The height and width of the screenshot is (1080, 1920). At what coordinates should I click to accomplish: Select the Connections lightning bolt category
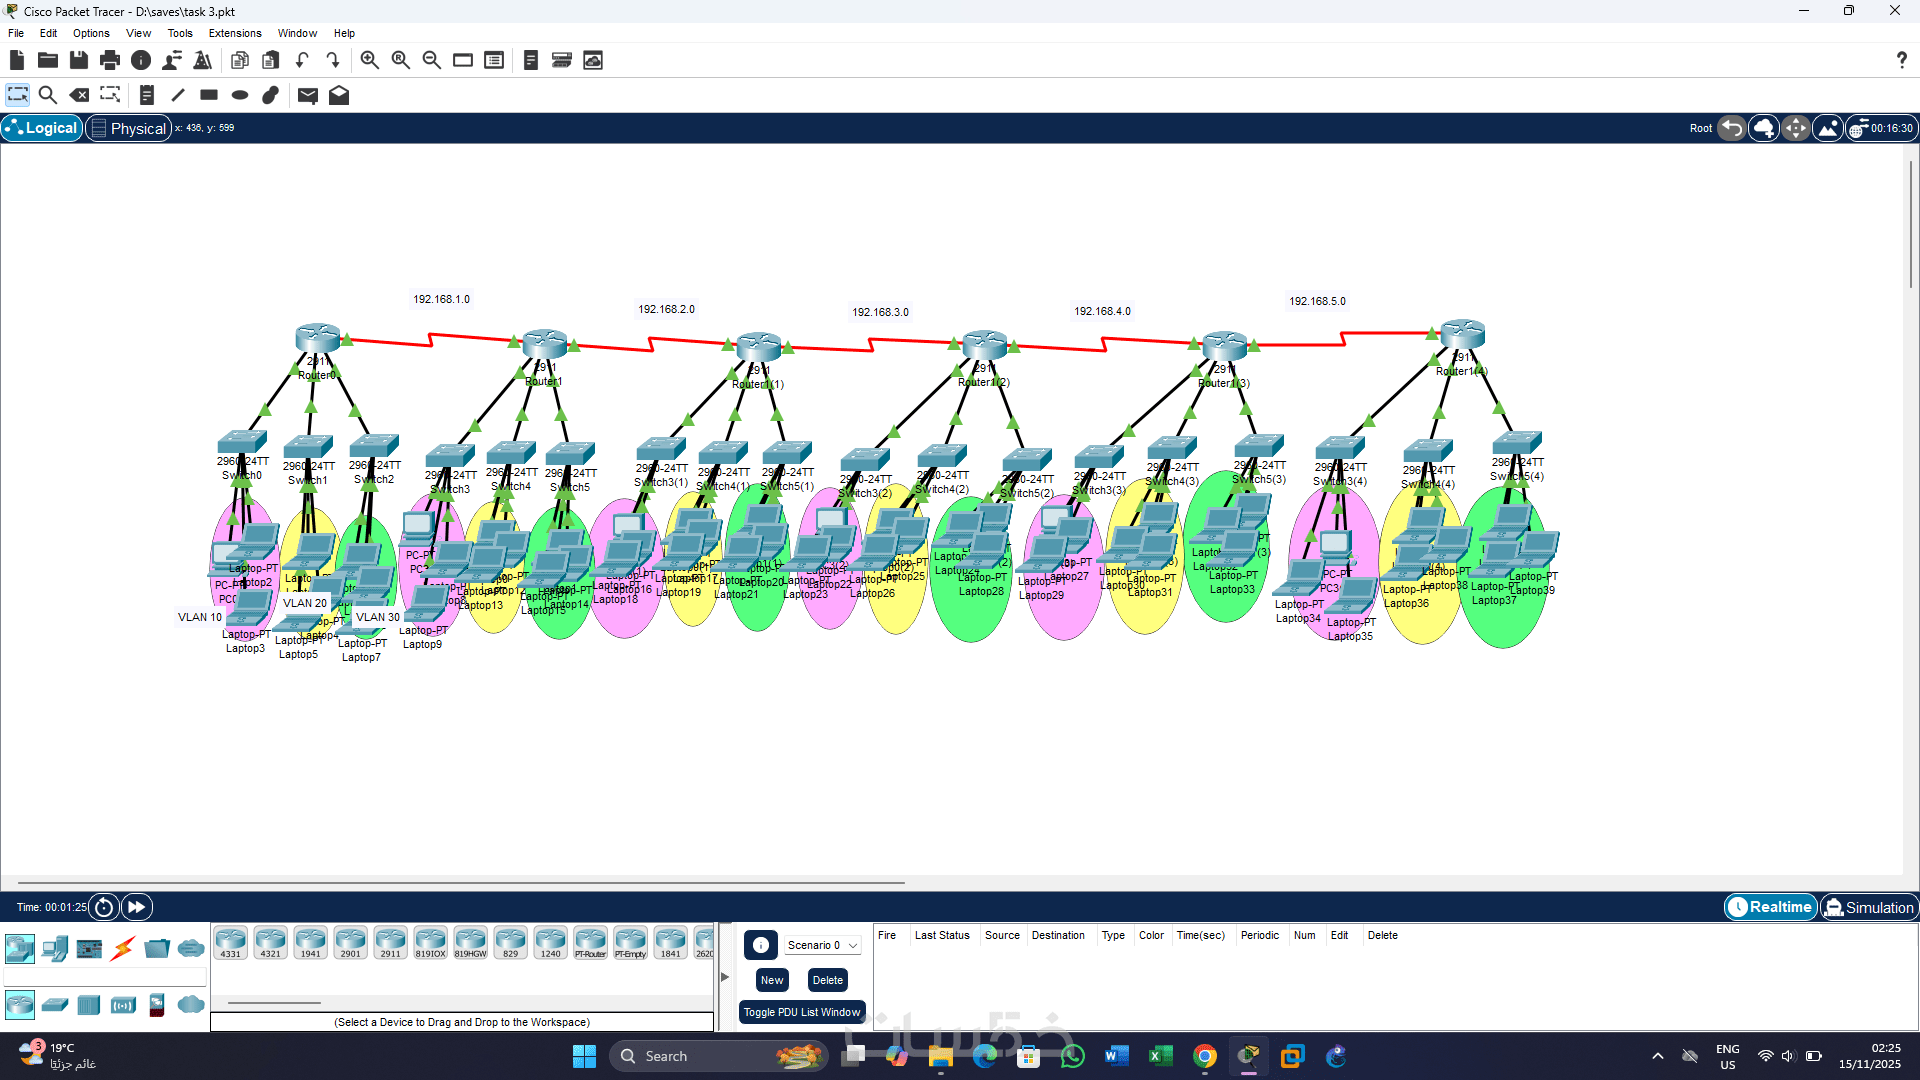[123, 948]
